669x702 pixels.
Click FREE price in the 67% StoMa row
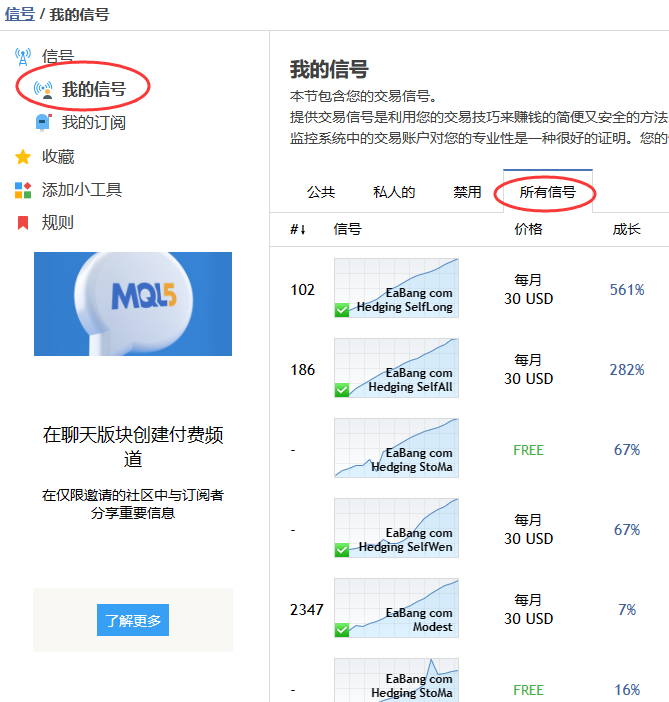(x=528, y=450)
